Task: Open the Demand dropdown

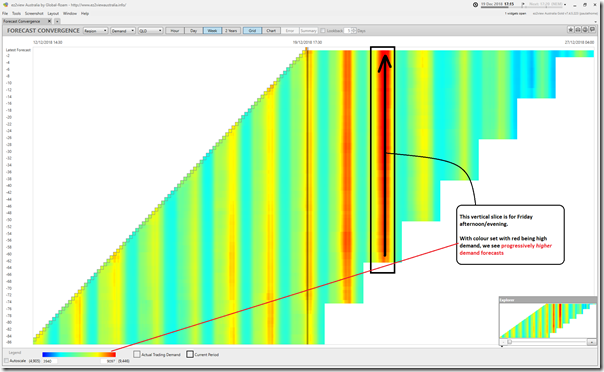Action: (x=123, y=30)
